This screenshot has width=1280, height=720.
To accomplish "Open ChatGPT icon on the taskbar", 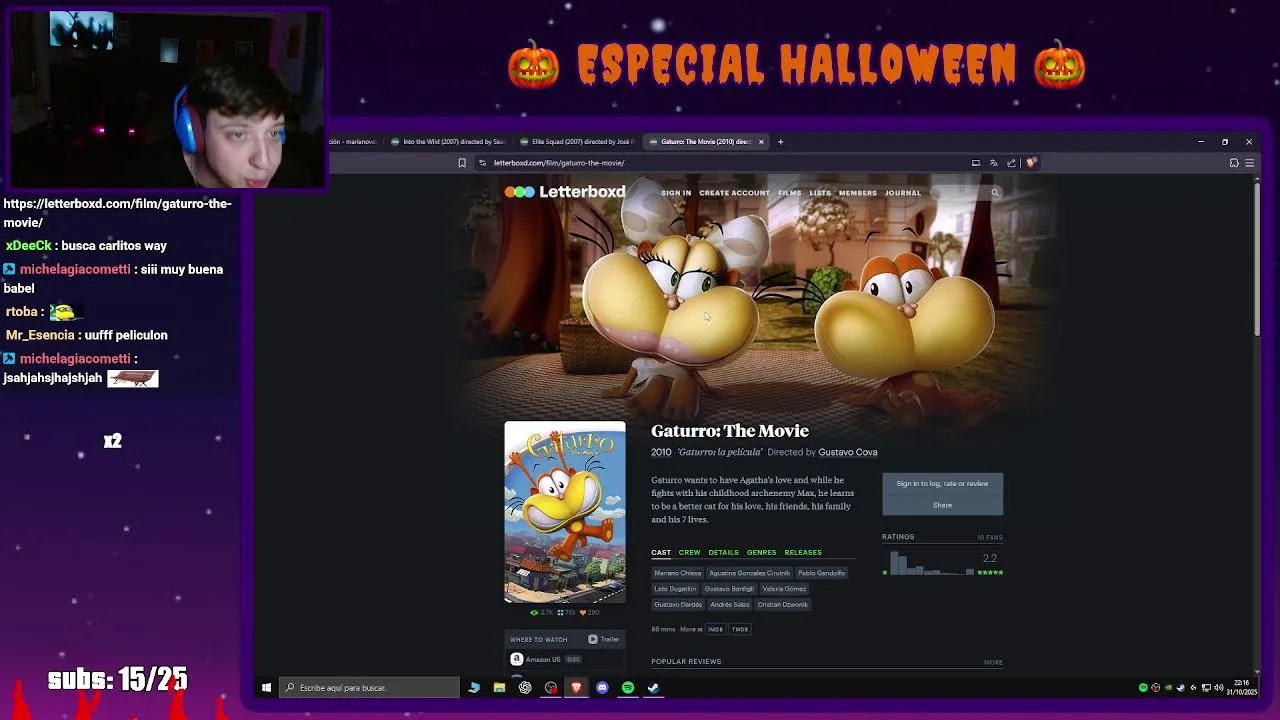I will 525,688.
